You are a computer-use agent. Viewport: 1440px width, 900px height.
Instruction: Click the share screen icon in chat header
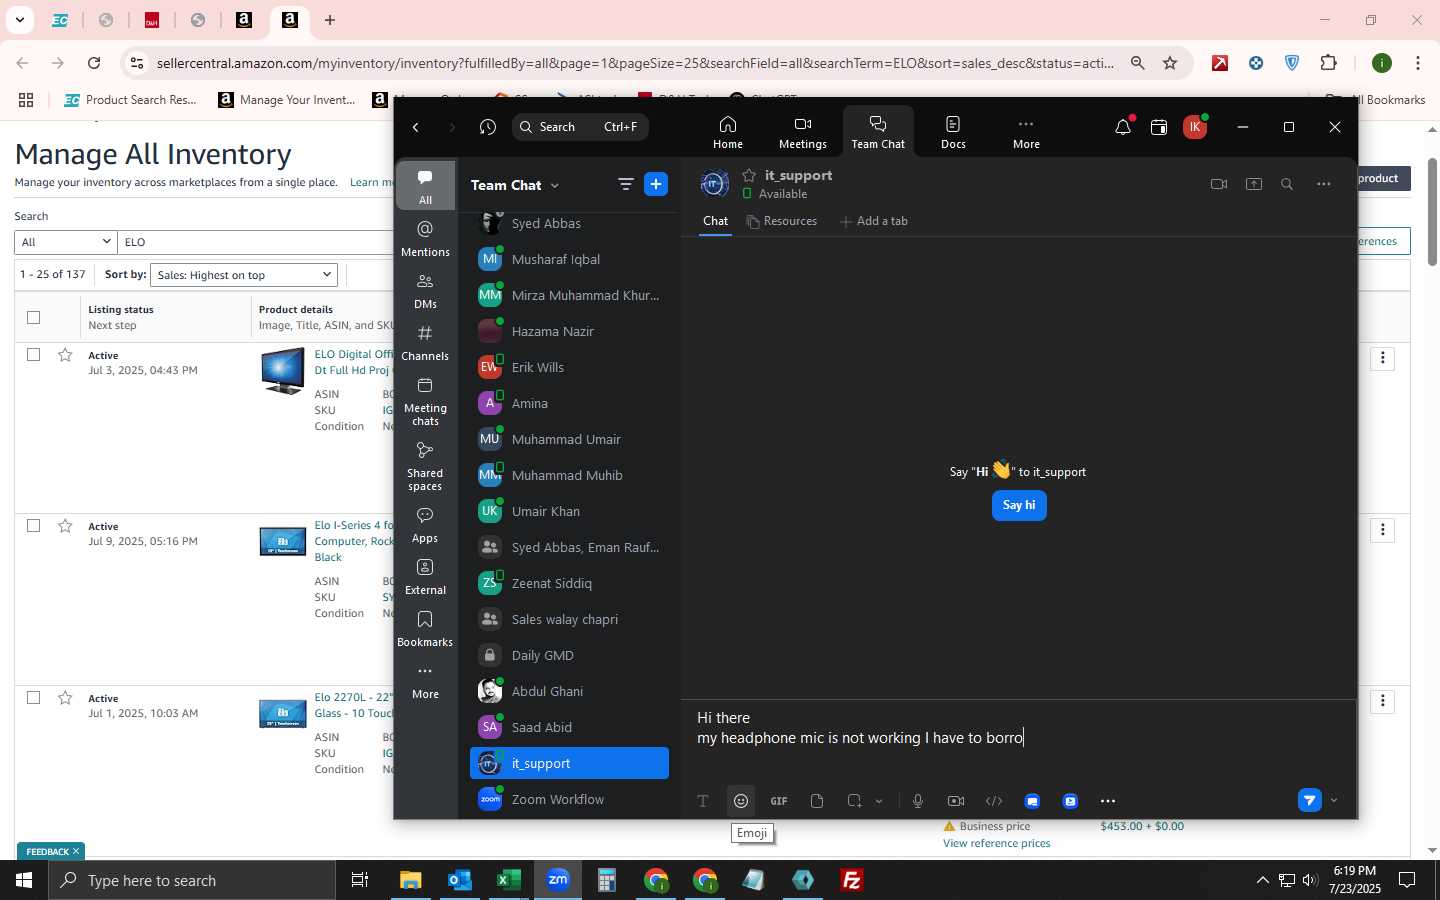pyautogui.click(x=1254, y=184)
